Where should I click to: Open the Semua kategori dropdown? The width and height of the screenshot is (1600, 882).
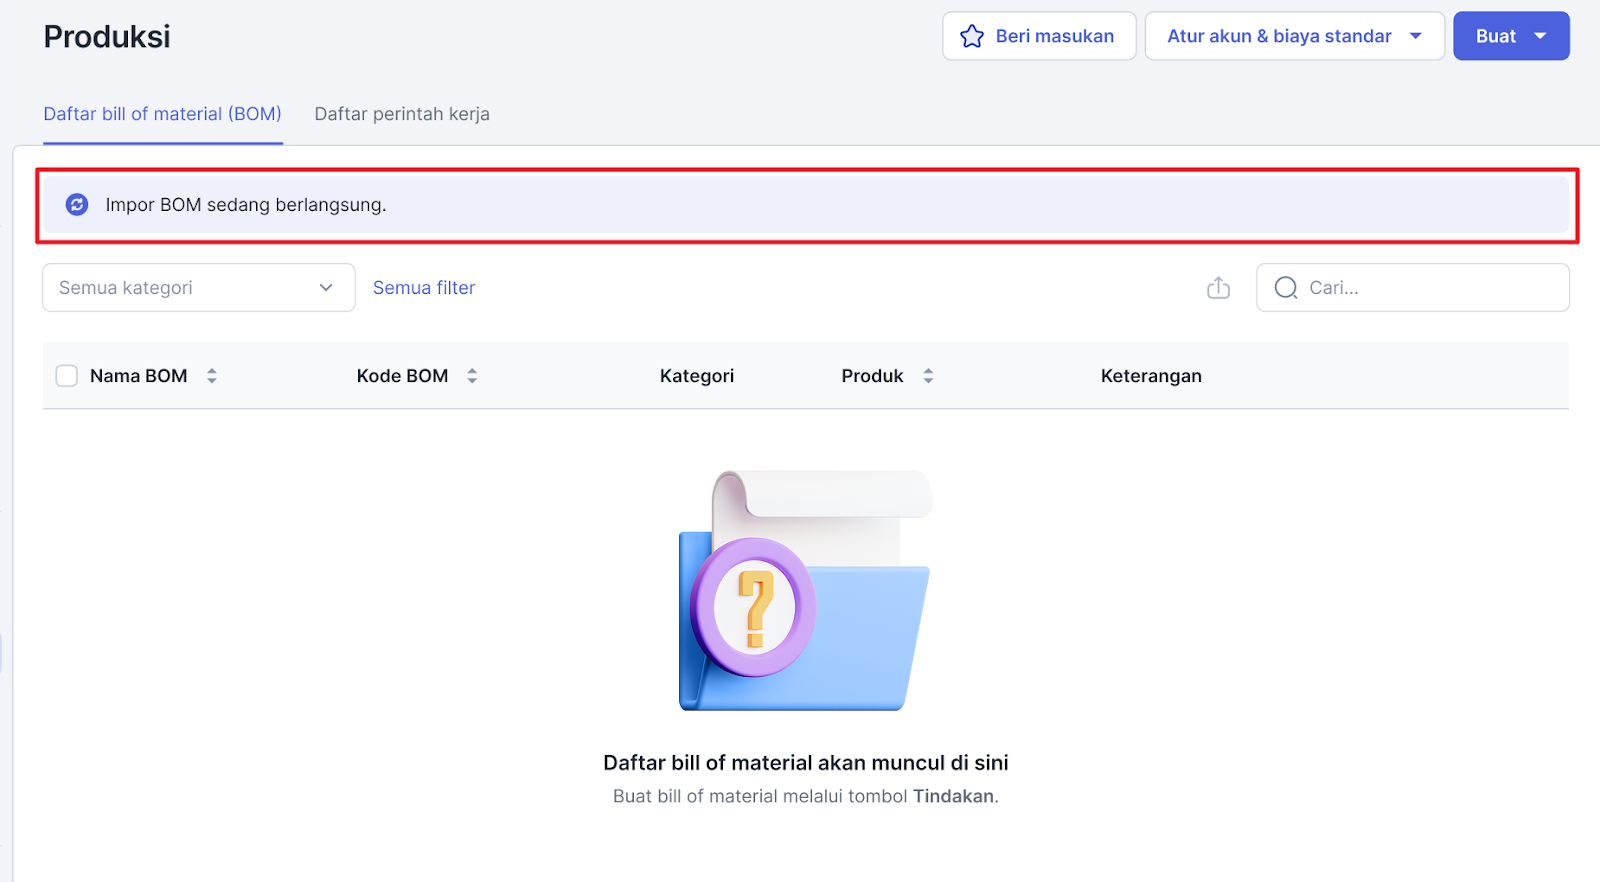coord(198,288)
